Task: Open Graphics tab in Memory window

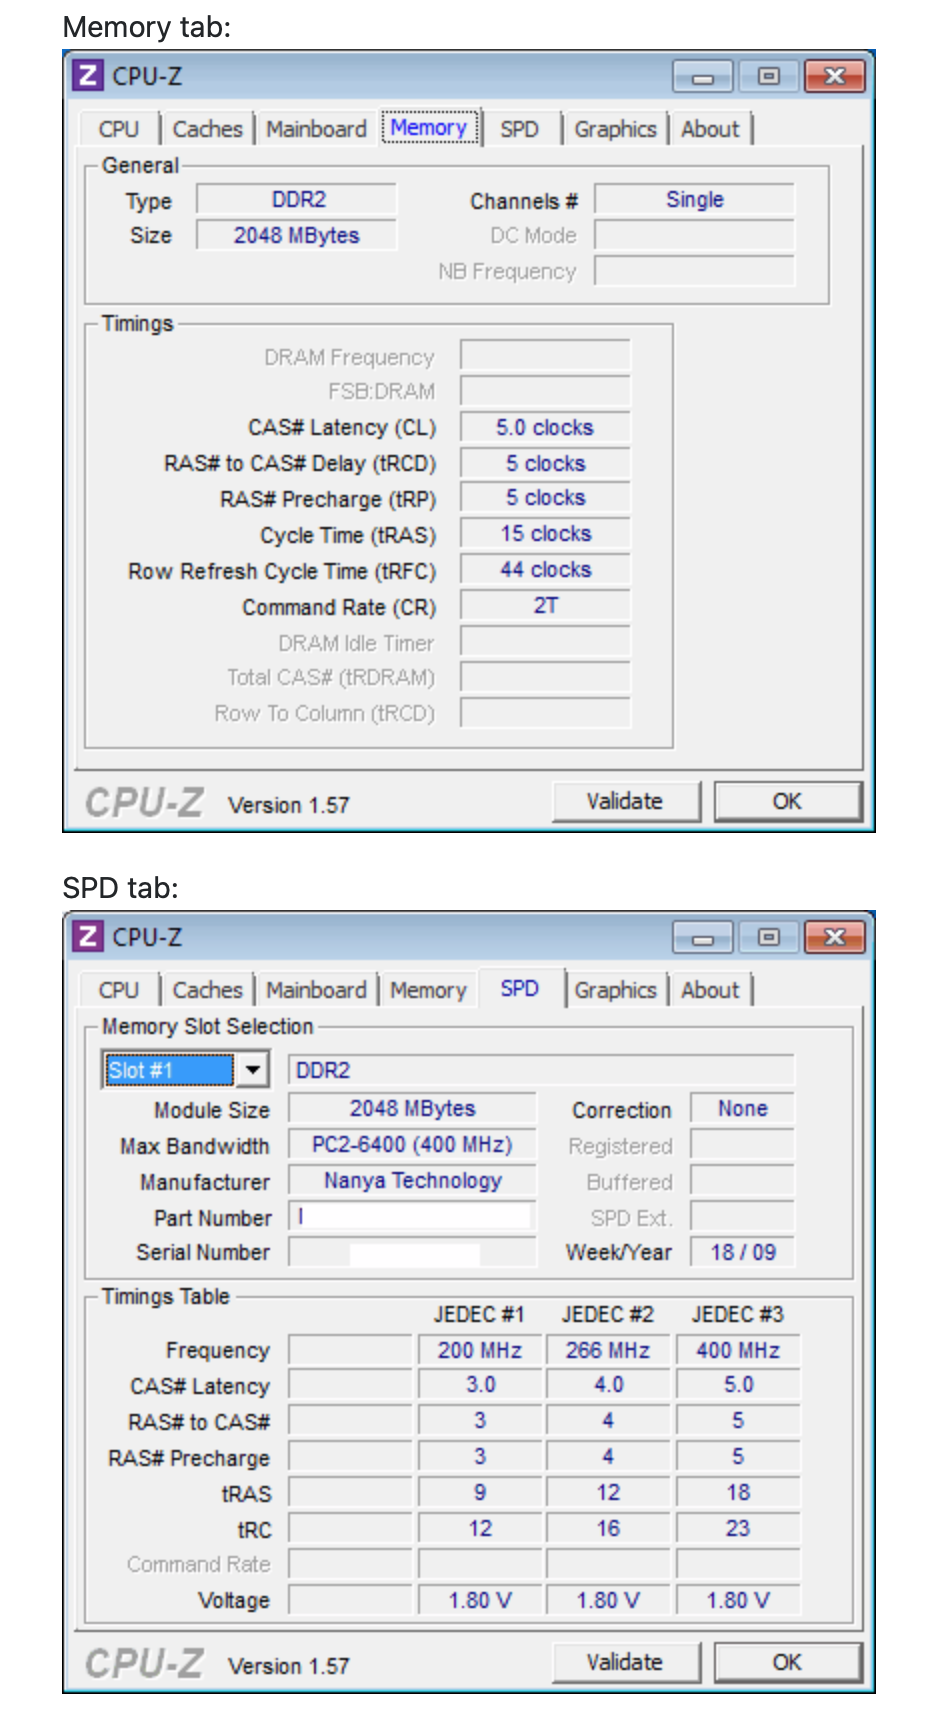Action: click(615, 129)
